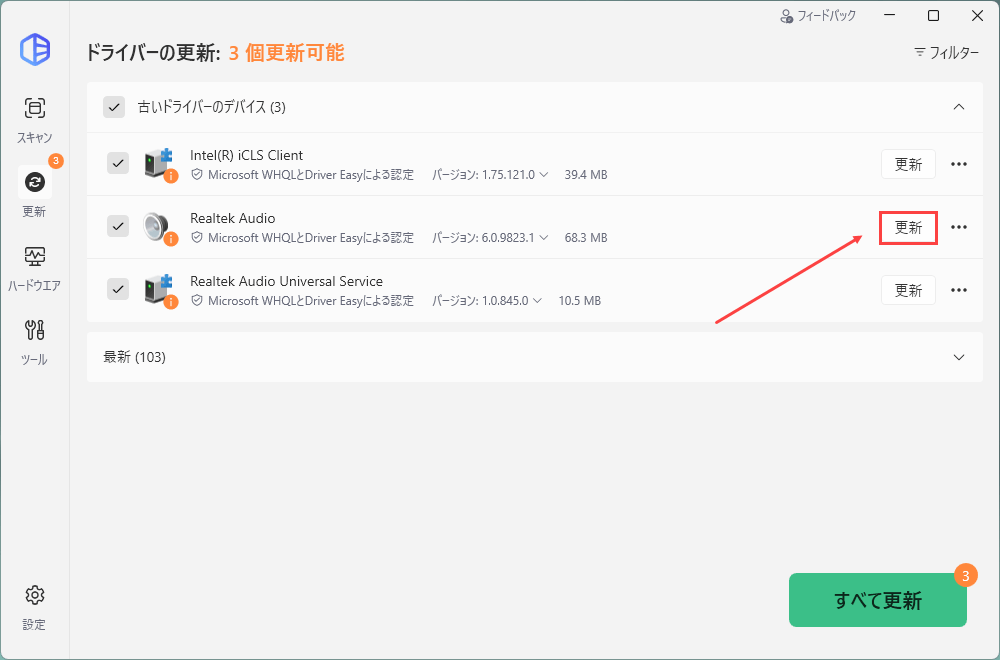Open the スキャン (Scan) sidebar page

point(34,120)
